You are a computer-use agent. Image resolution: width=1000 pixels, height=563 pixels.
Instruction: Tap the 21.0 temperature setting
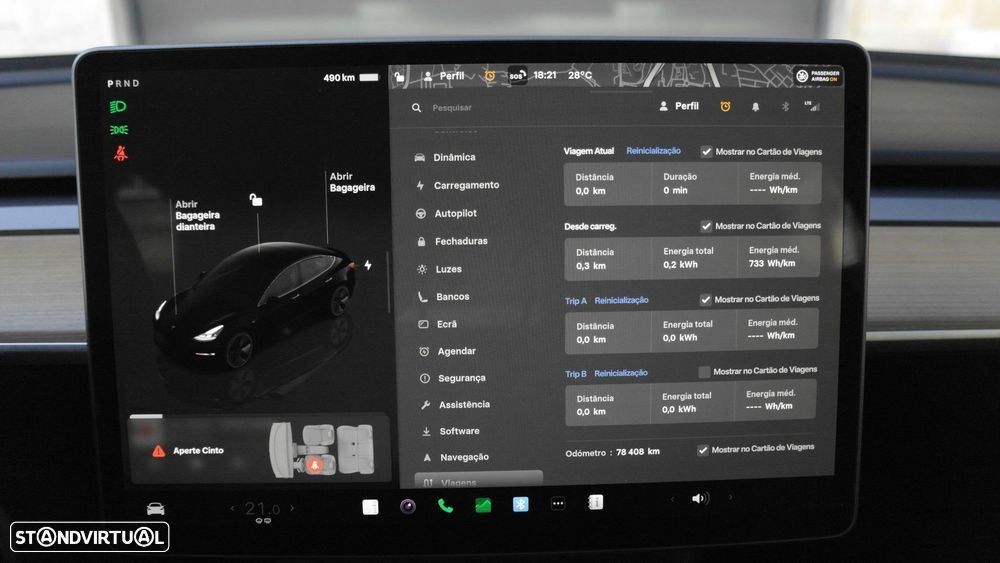[x=262, y=509]
